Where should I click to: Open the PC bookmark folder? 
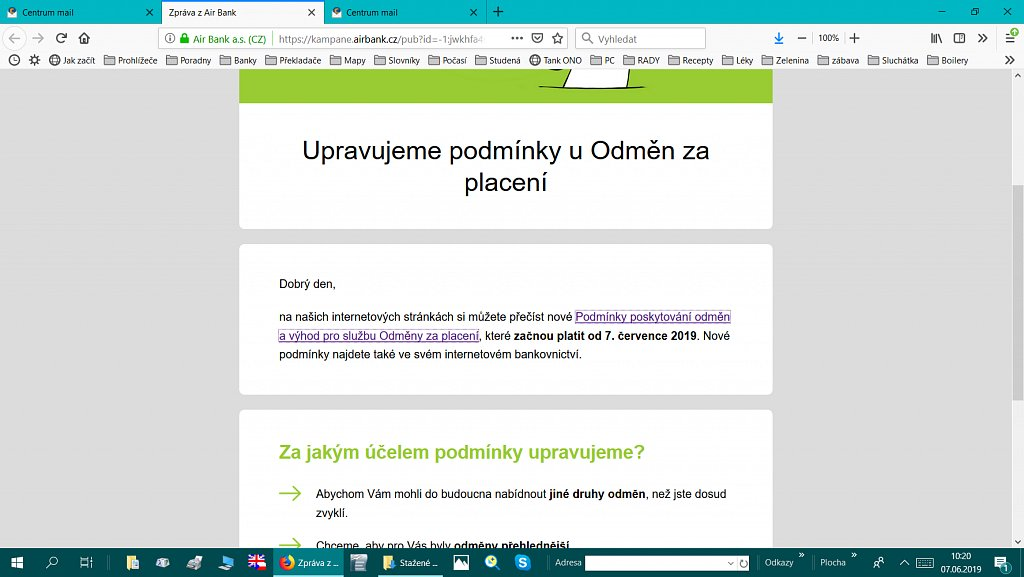(x=603, y=60)
